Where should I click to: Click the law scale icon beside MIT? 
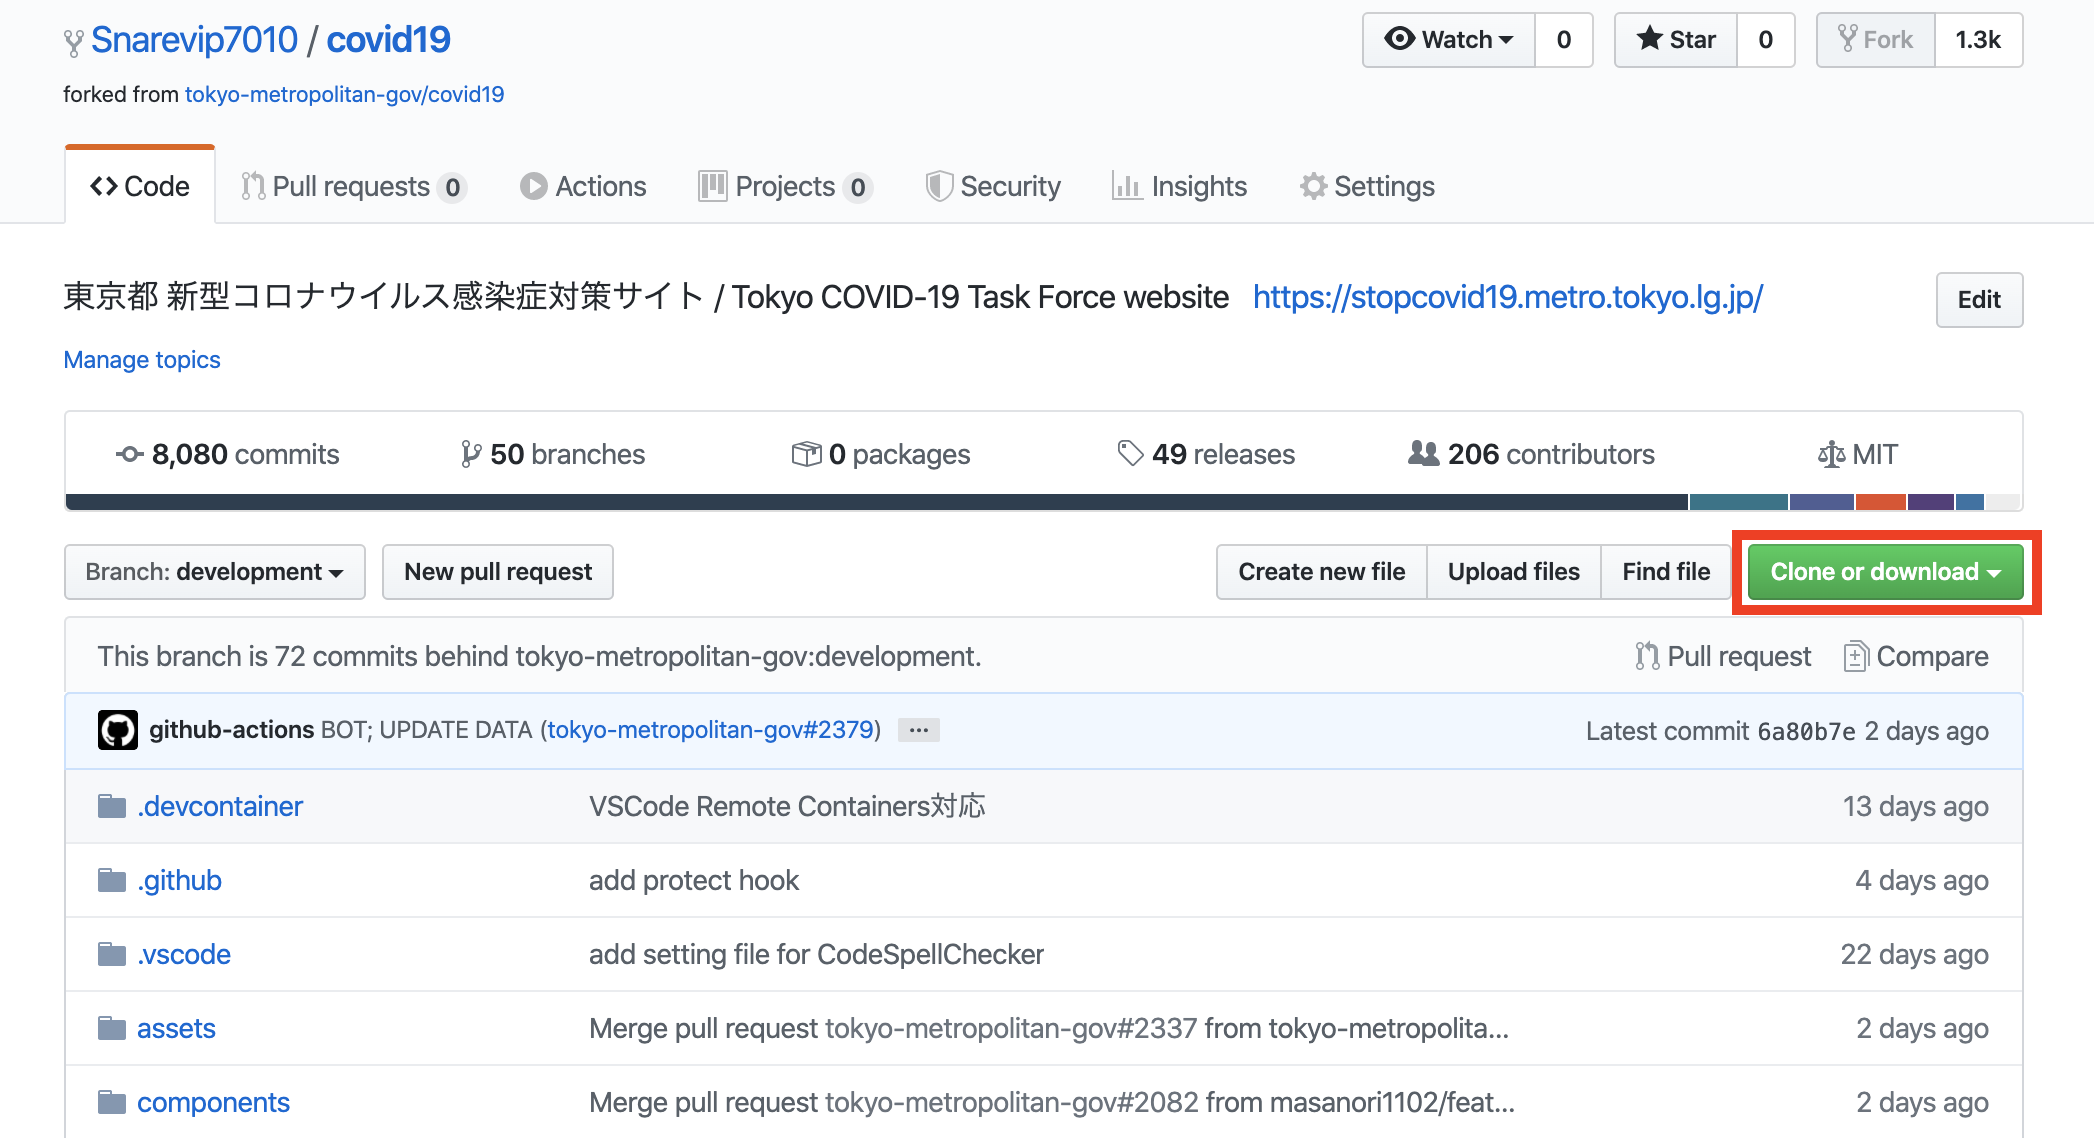pyautogui.click(x=1831, y=454)
